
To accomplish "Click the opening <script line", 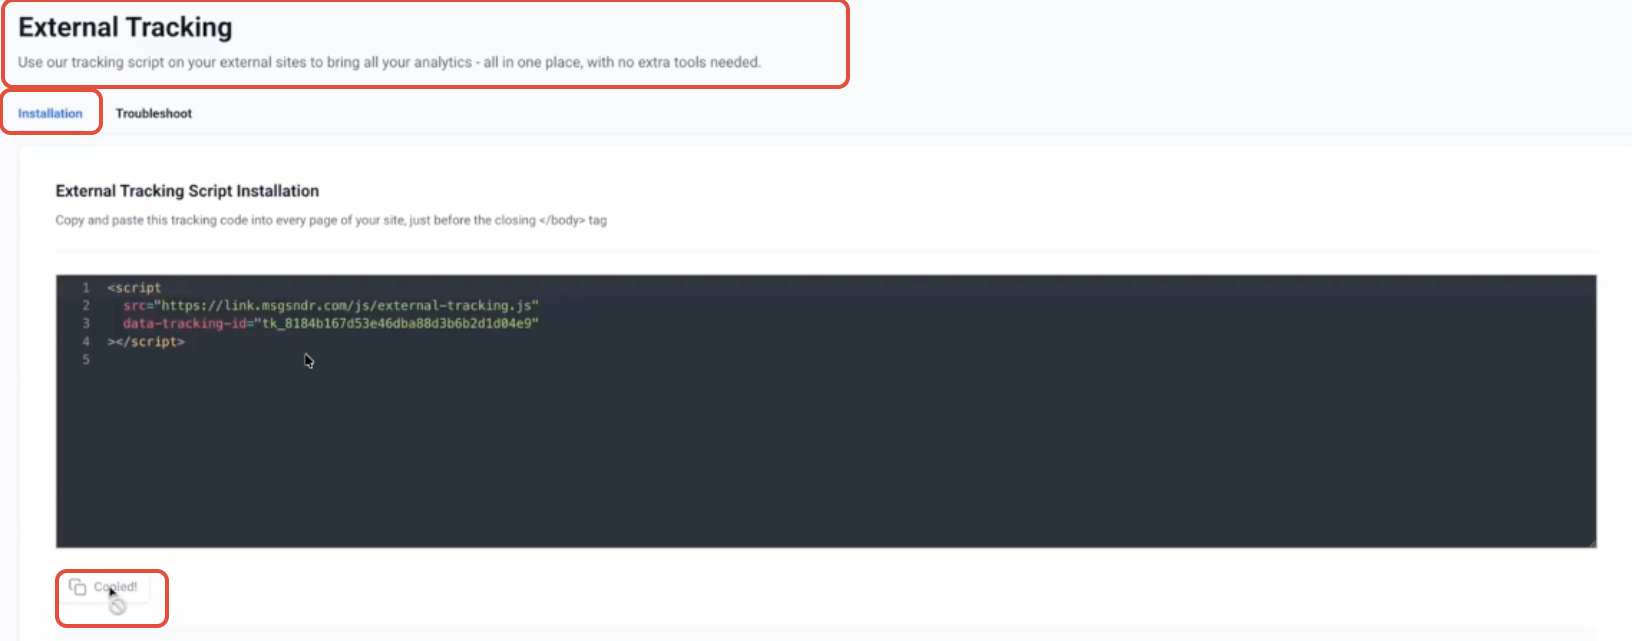I will click(134, 287).
